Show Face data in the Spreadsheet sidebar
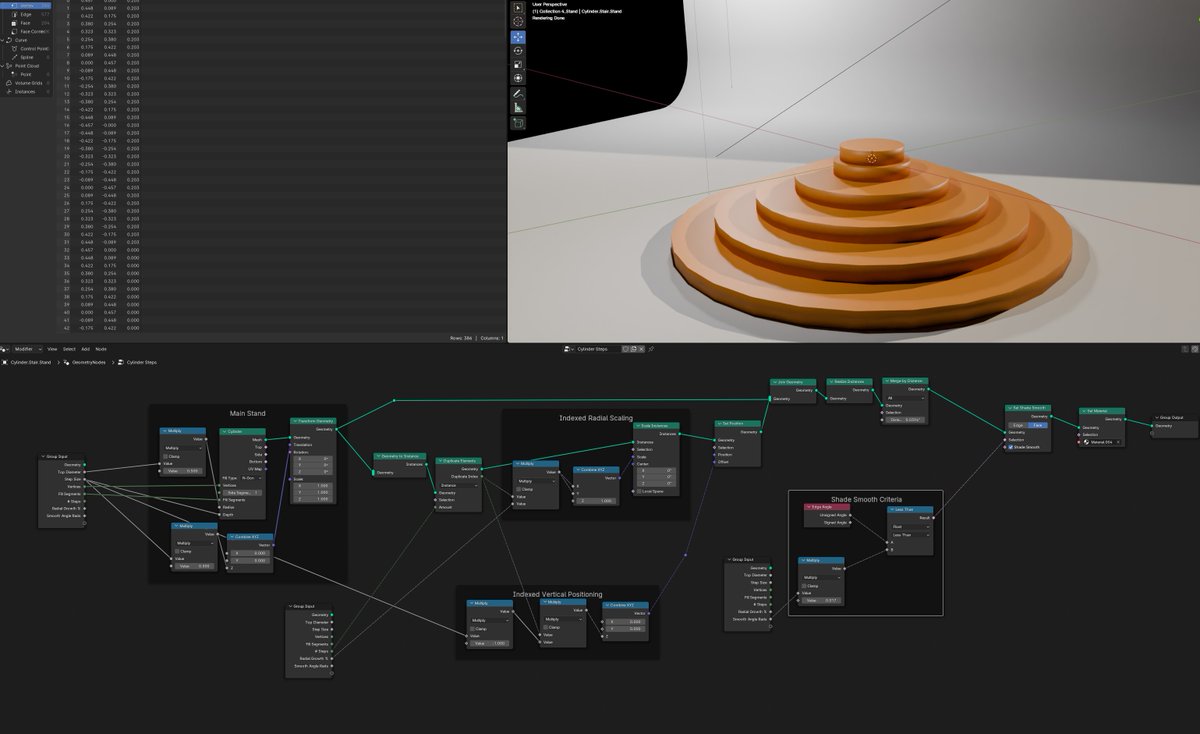 point(26,23)
